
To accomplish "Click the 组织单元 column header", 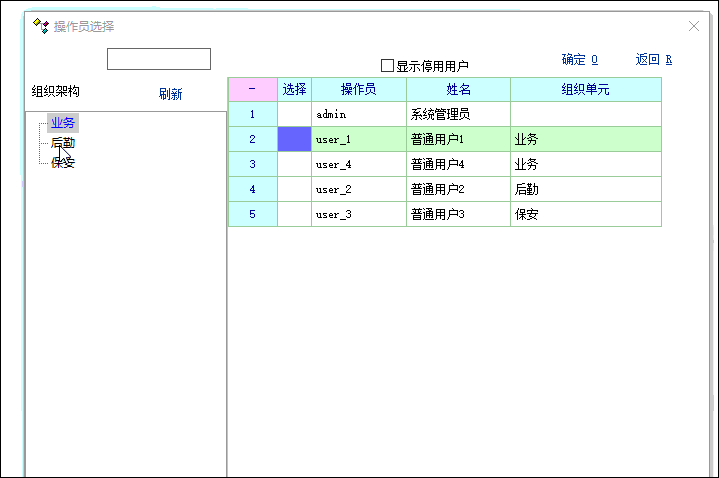I will [x=585, y=89].
